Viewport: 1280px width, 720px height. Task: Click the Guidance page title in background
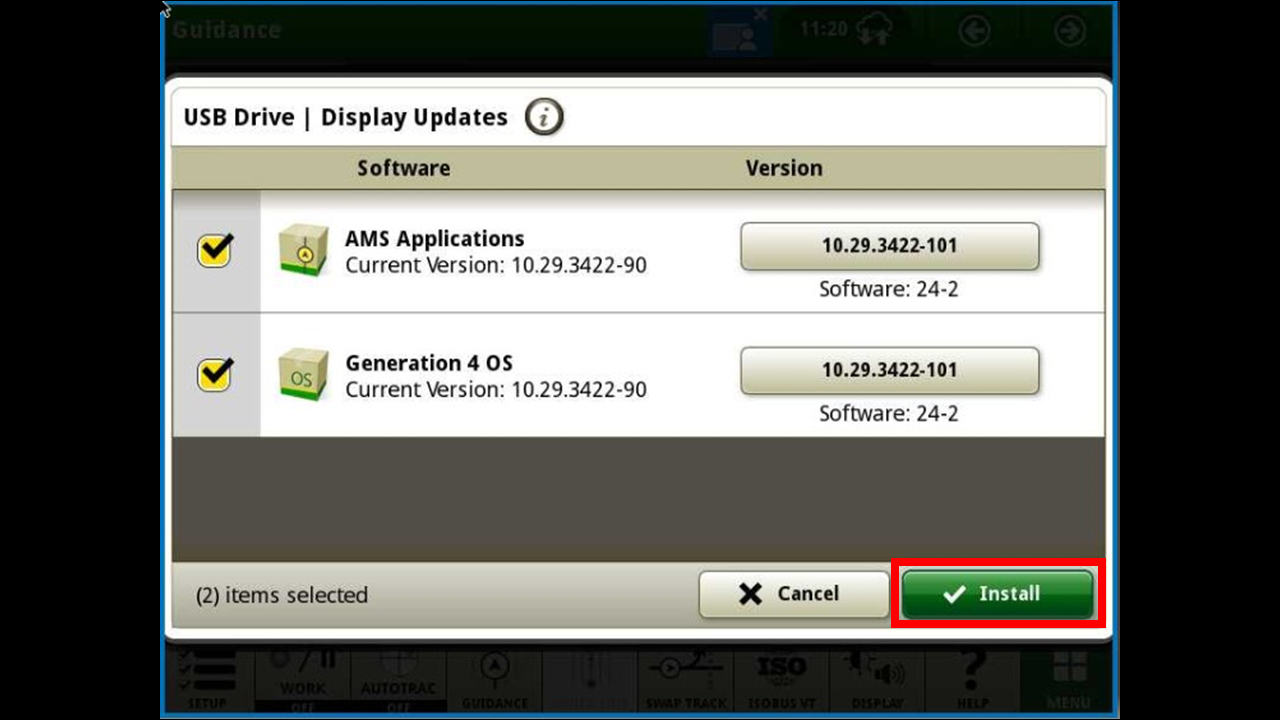coord(227,30)
